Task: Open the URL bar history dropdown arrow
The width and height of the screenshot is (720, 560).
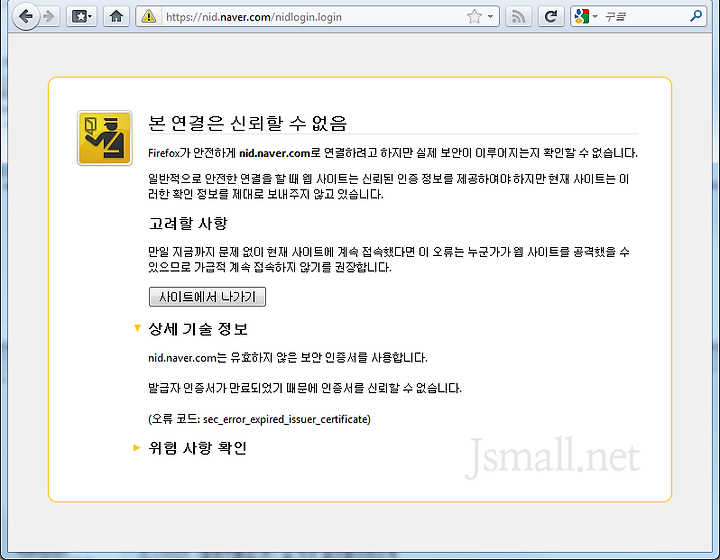Action: 490,17
